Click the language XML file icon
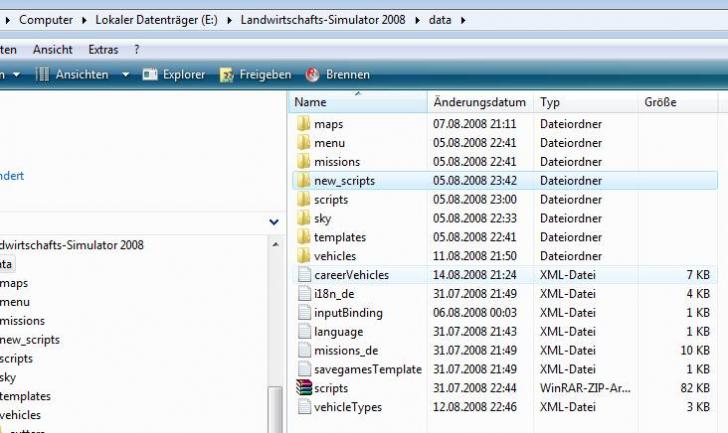This screenshot has height=433, width=728. tap(304, 331)
